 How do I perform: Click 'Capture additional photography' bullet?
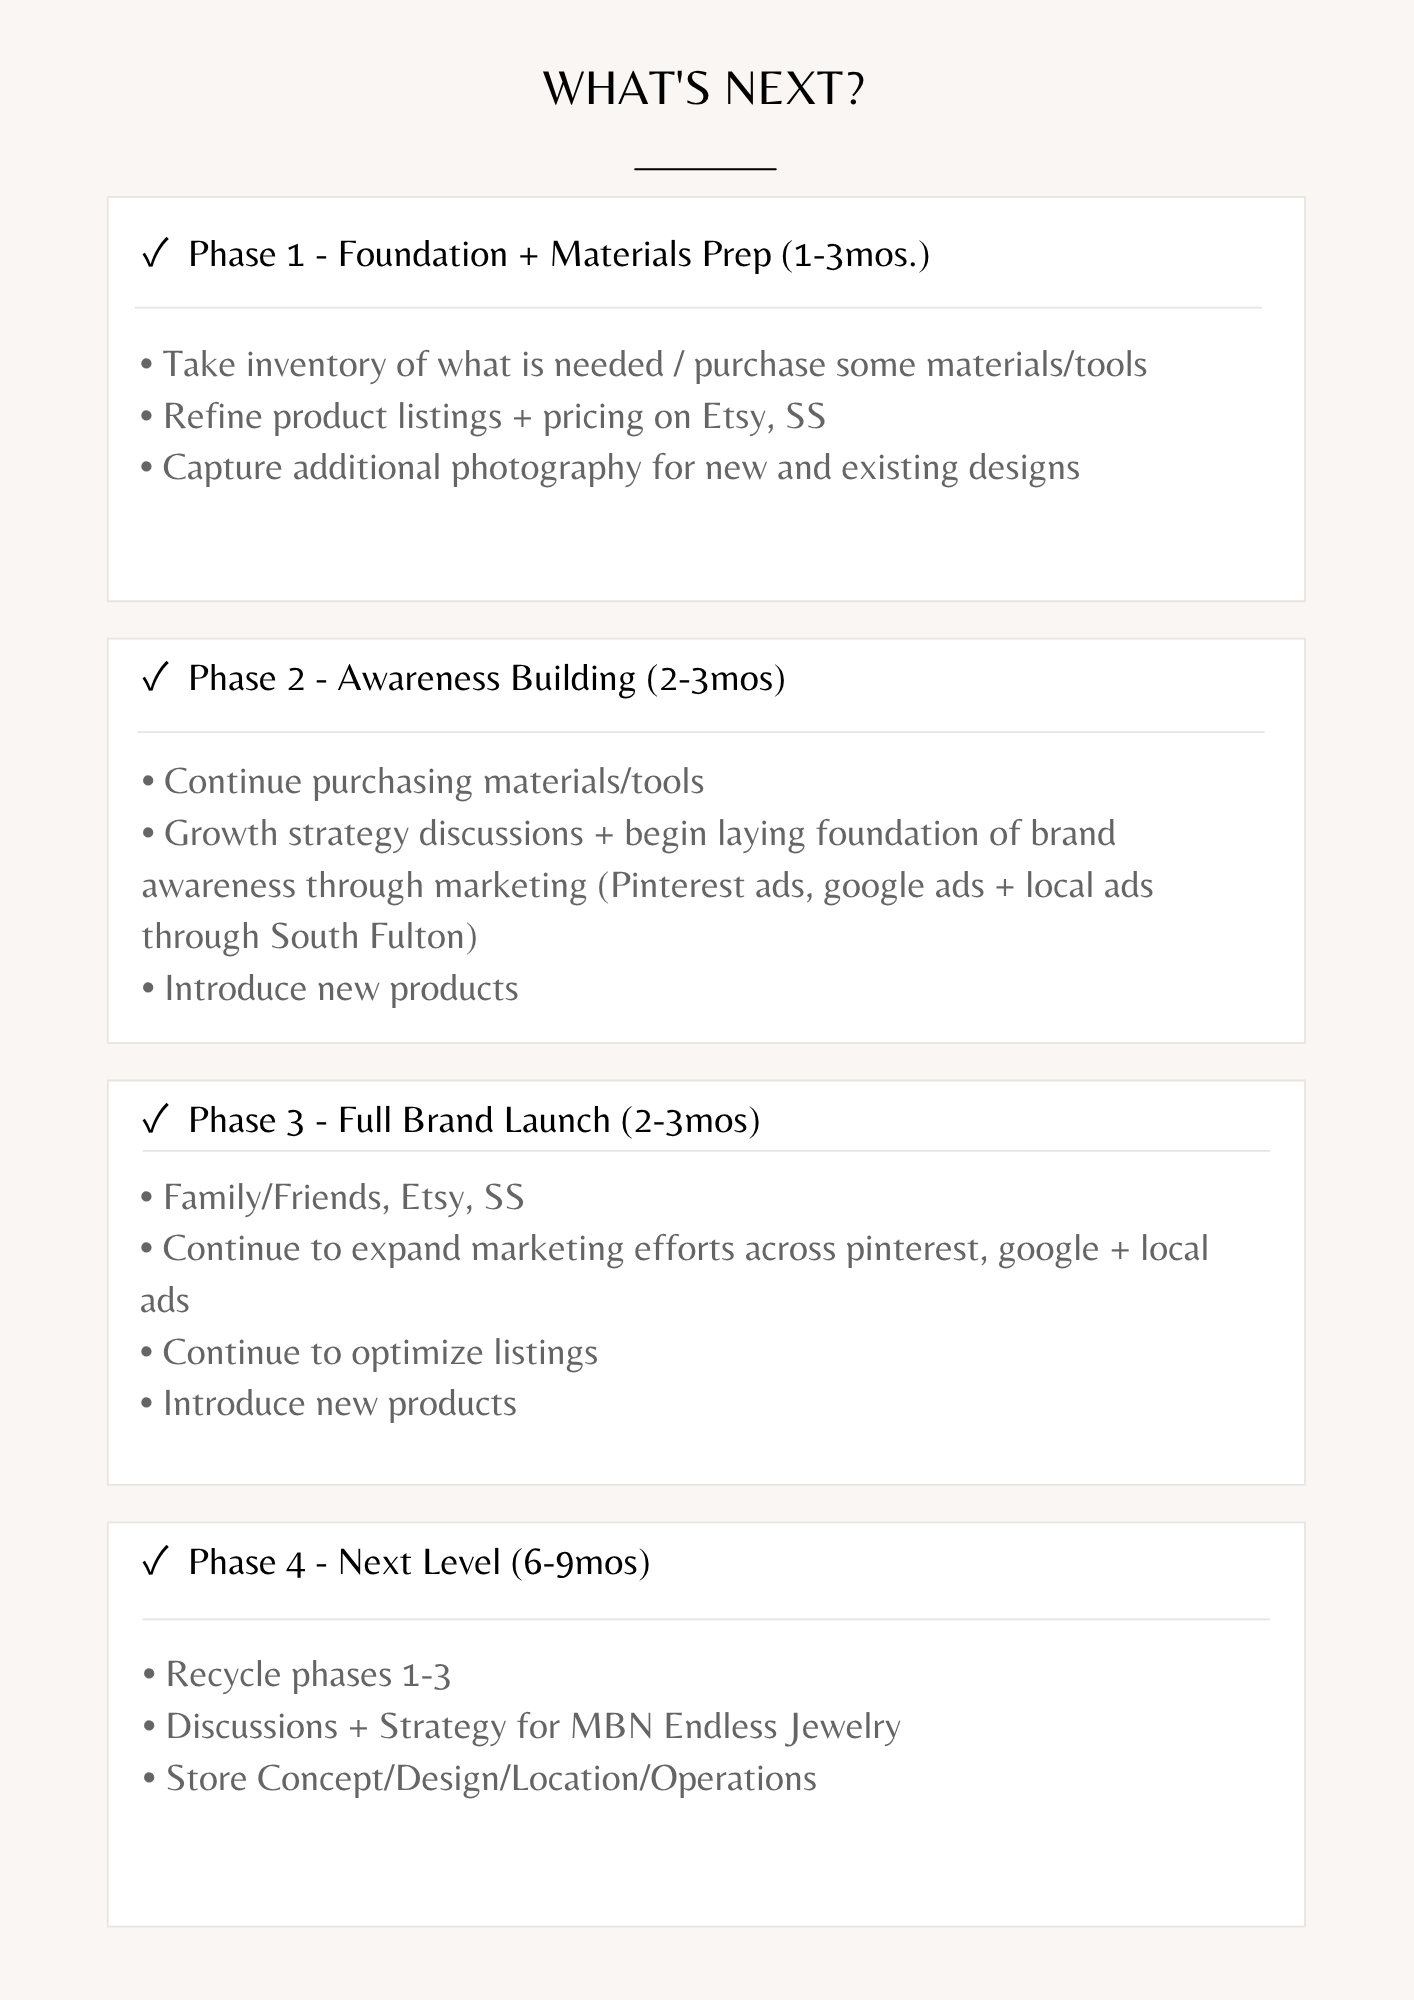tap(610, 469)
